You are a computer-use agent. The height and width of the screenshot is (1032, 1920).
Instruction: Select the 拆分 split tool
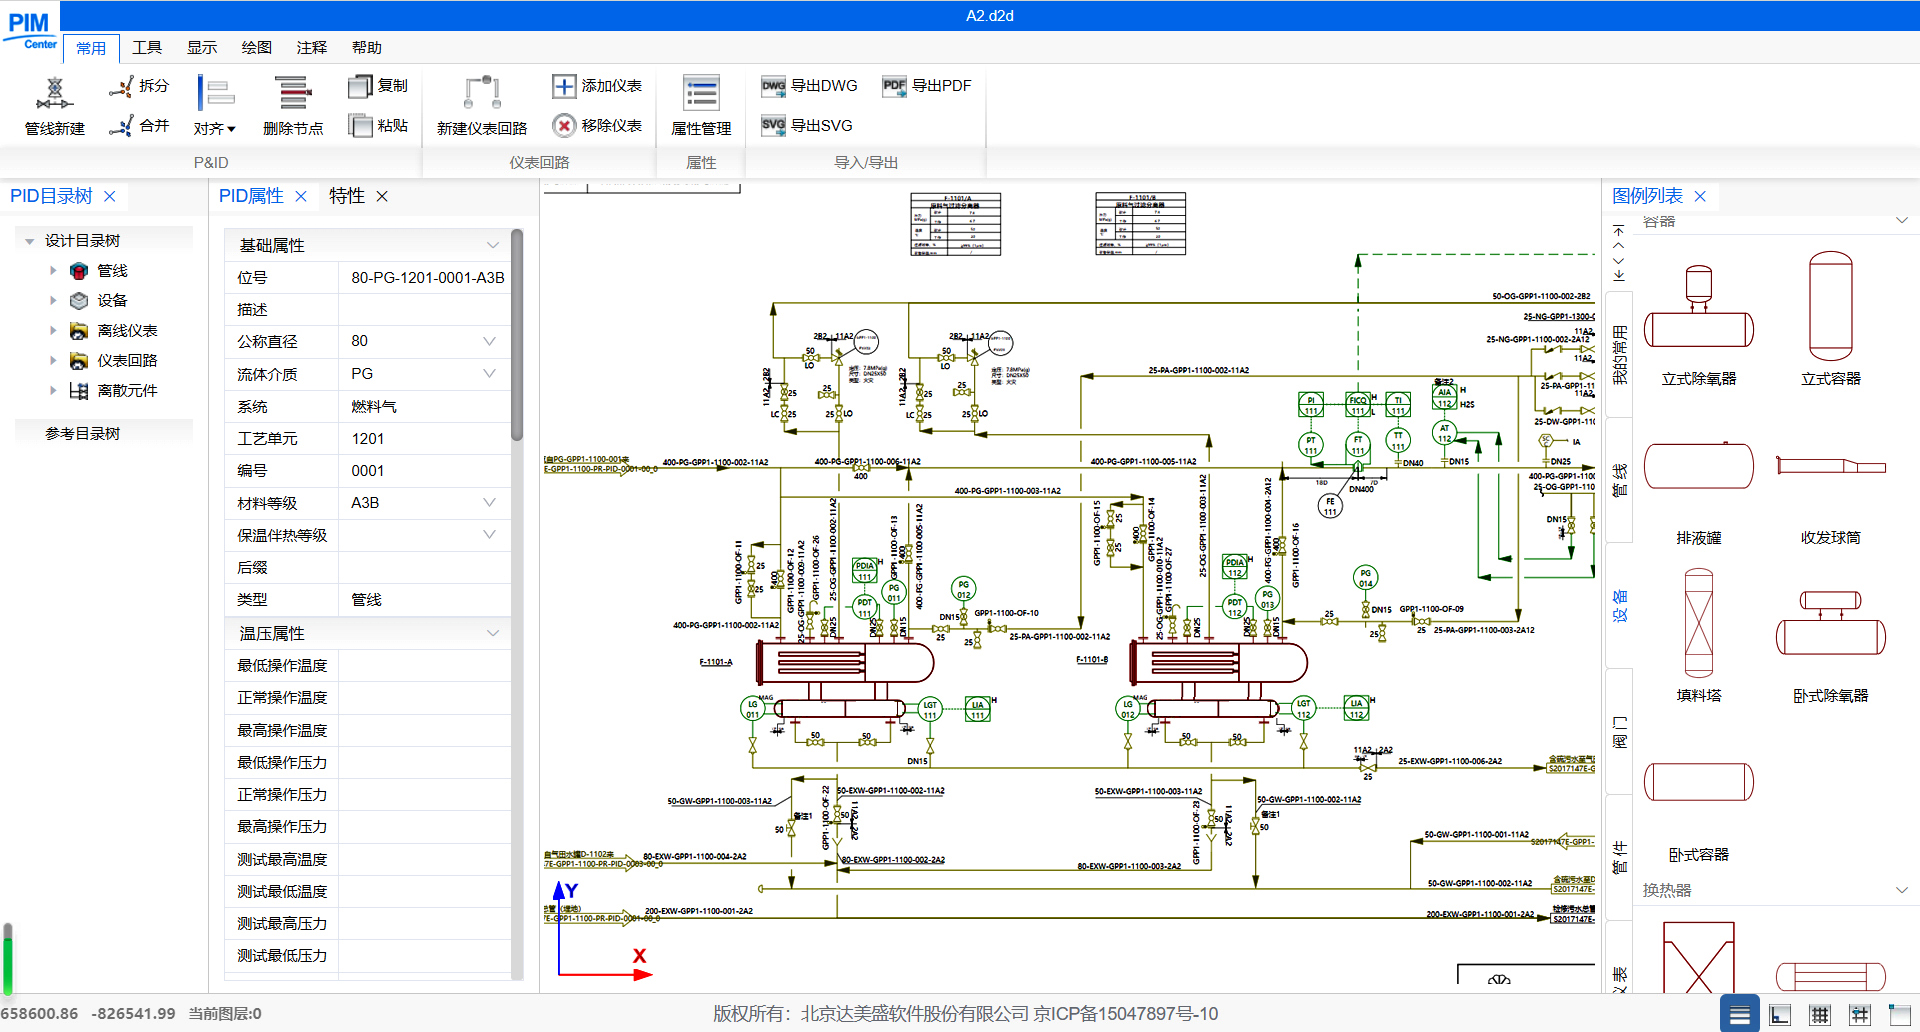[139, 86]
